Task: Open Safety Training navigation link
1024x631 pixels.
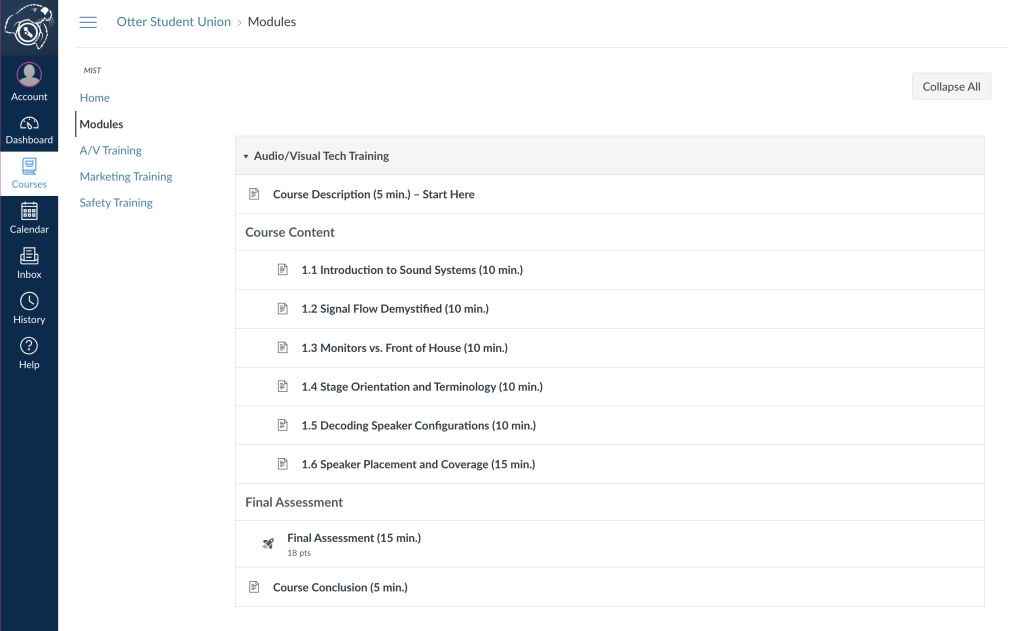Action: [x=116, y=202]
